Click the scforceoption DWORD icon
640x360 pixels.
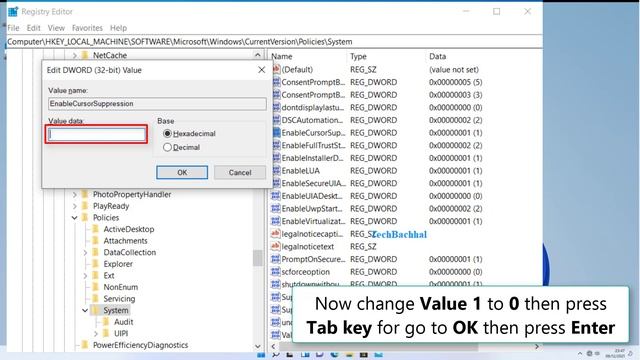tap(276, 272)
